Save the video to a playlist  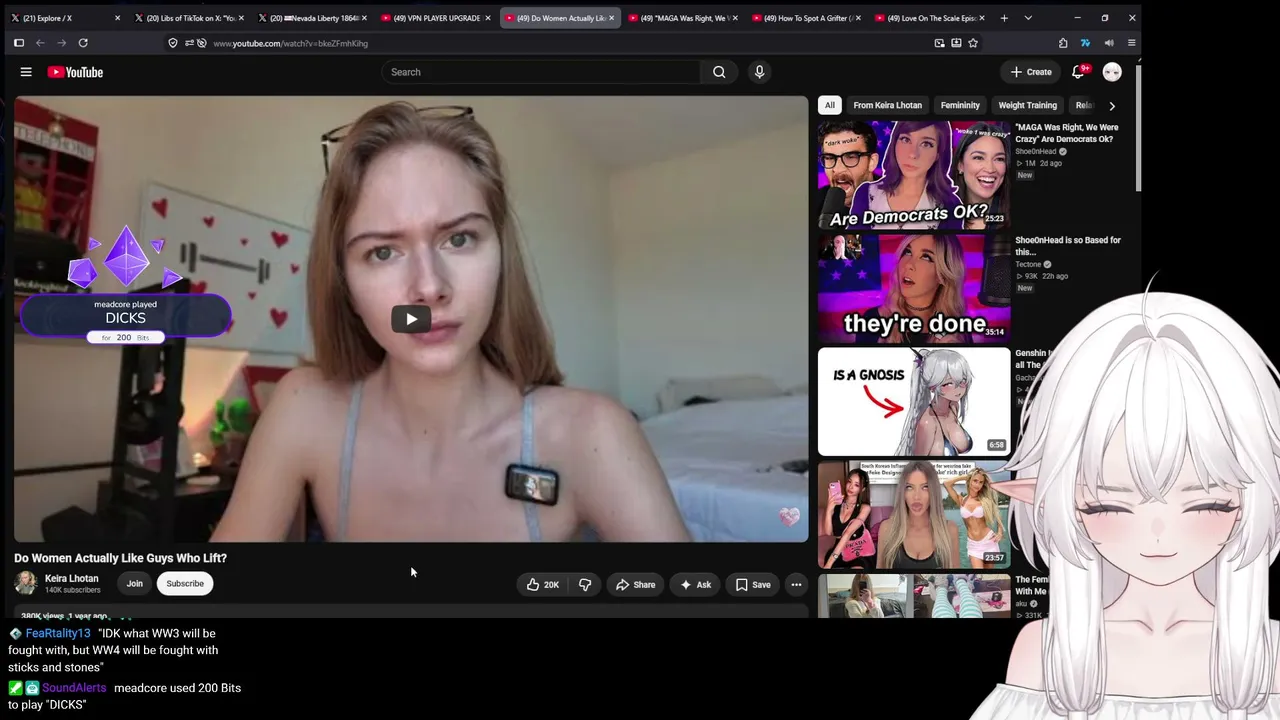pos(753,585)
